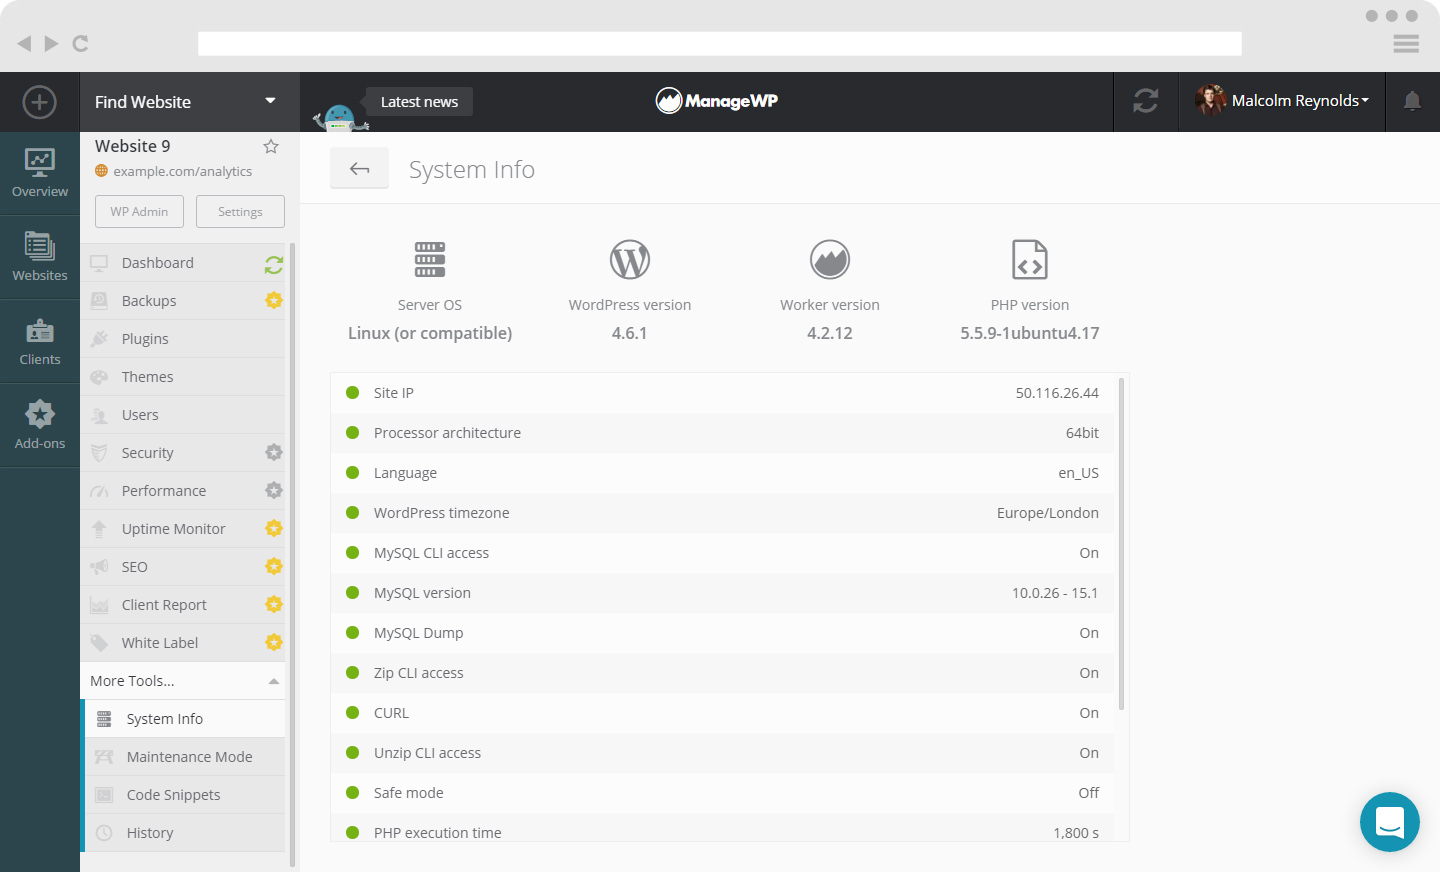Viewport: 1440px width, 872px height.
Task: Open Malcolm Reynolds user menu
Action: pyautogui.click(x=1282, y=101)
